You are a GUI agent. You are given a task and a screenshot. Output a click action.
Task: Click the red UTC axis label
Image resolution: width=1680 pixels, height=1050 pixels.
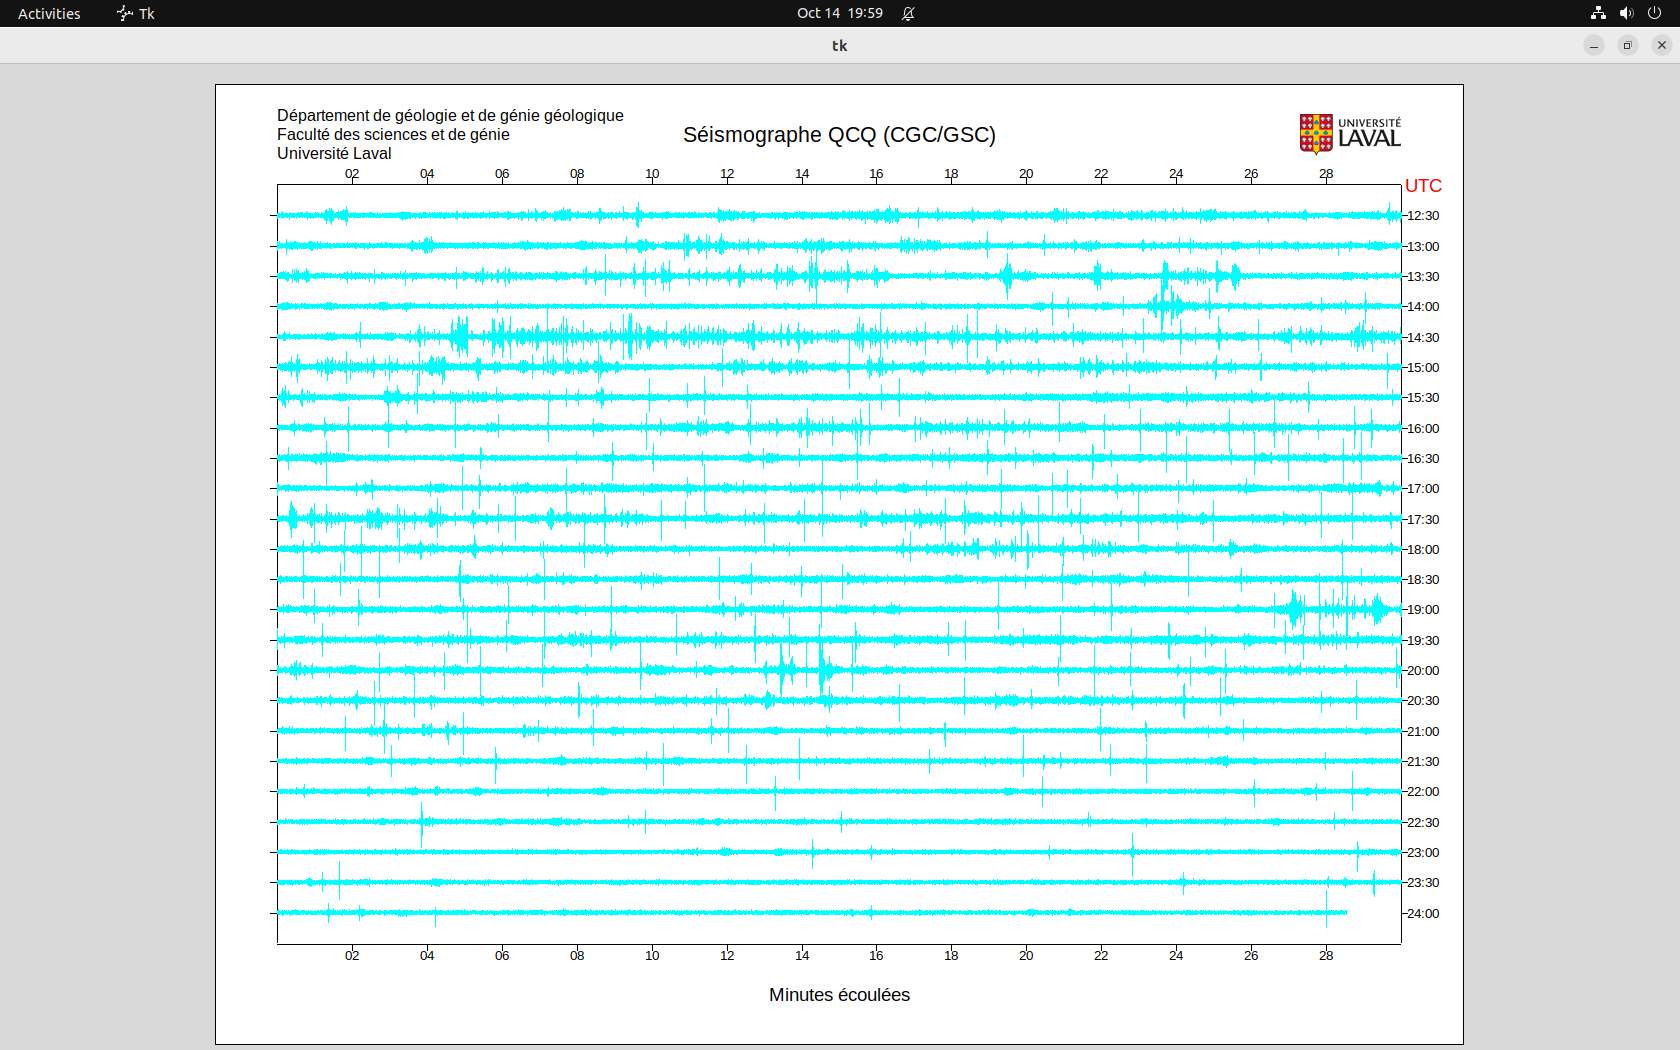pos(1423,186)
